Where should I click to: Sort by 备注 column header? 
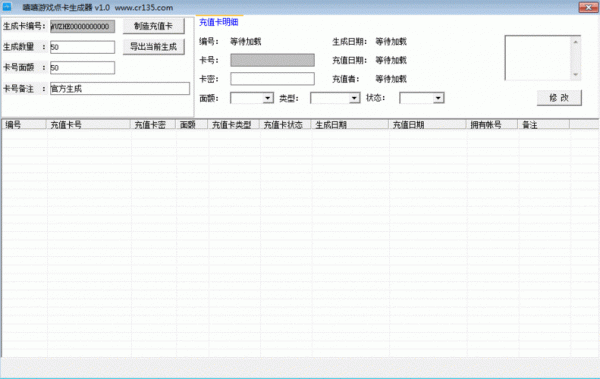(544, 125)
